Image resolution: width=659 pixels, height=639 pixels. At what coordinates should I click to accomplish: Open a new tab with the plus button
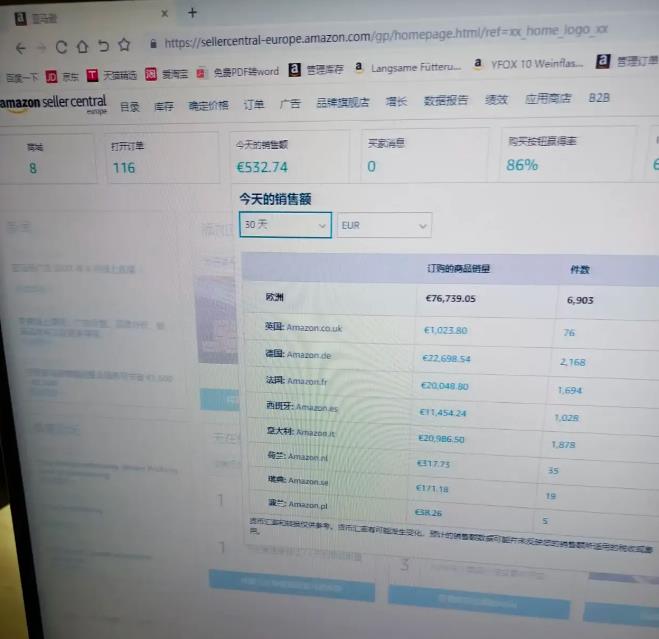pos(192,13)
